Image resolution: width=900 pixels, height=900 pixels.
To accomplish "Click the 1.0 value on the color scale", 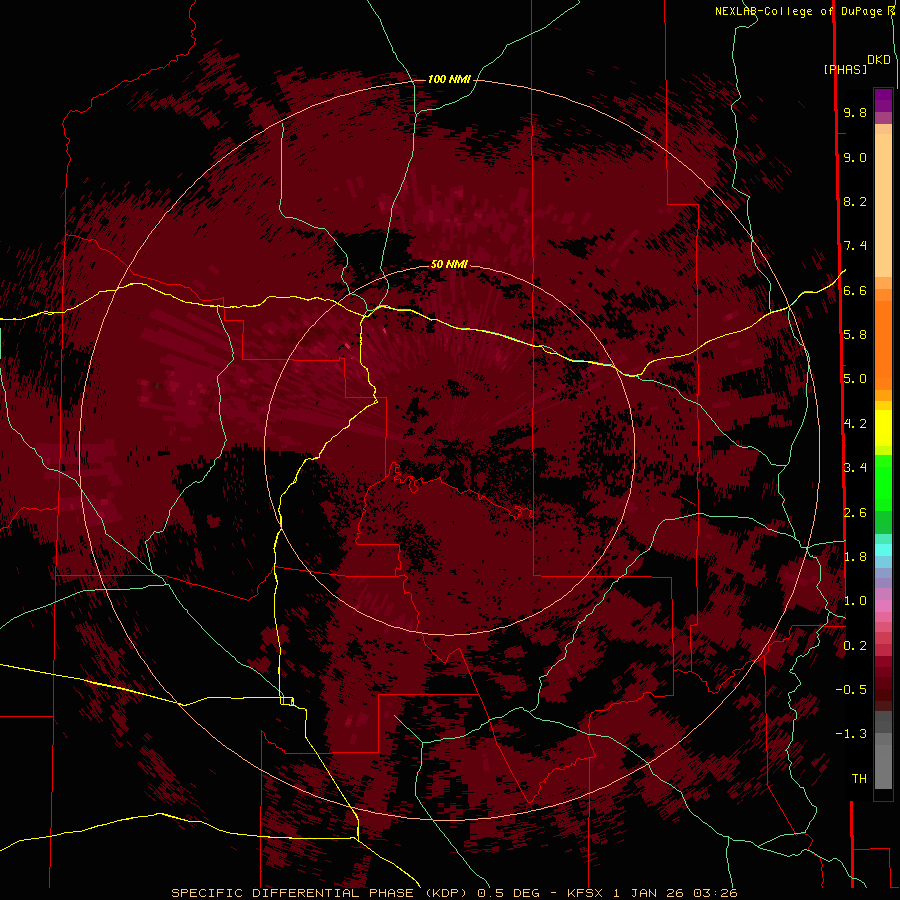I will click(x=855, y=601).
